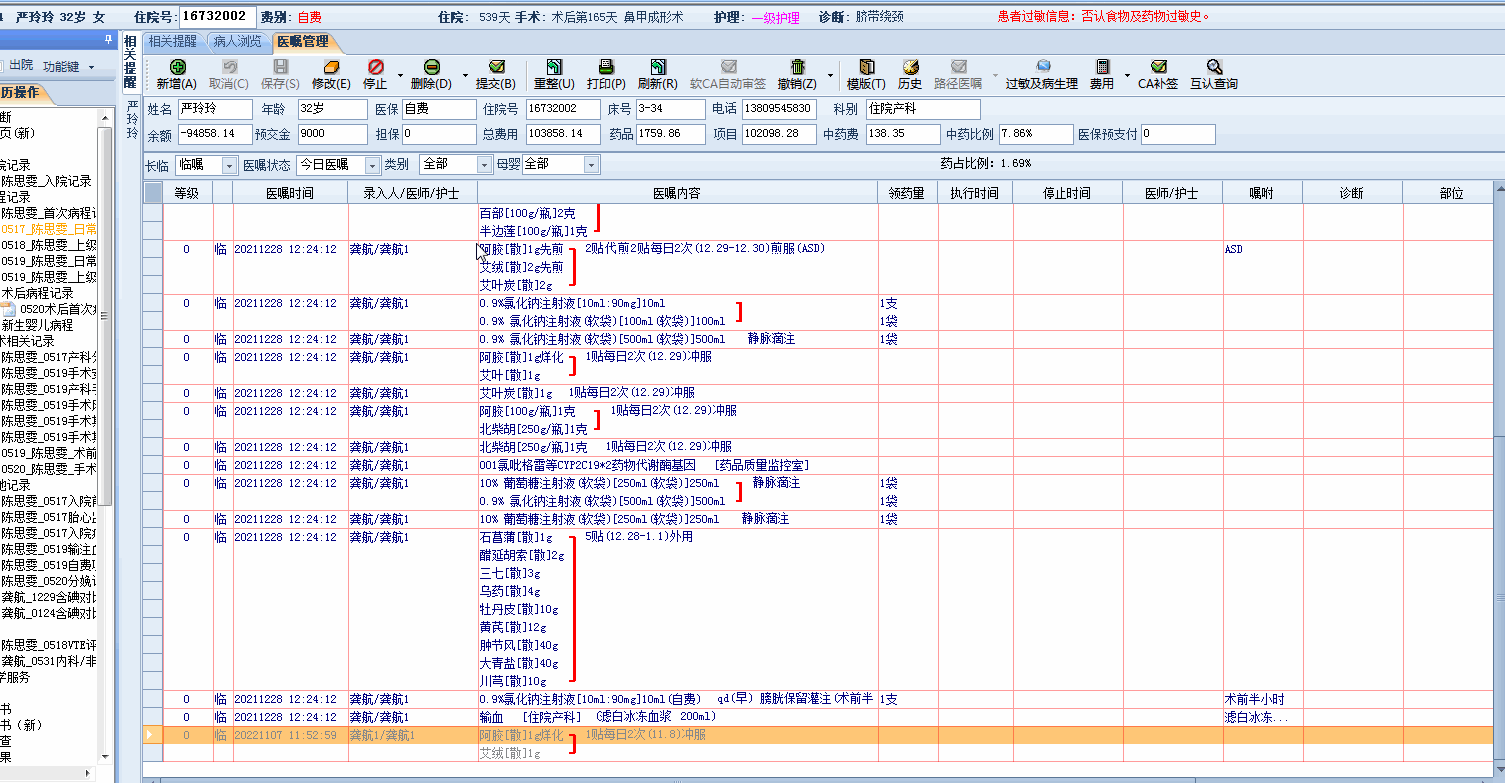Click the 新增(A) add order icon
This screenshot has width=1505, height=783.
click(176, 67)
